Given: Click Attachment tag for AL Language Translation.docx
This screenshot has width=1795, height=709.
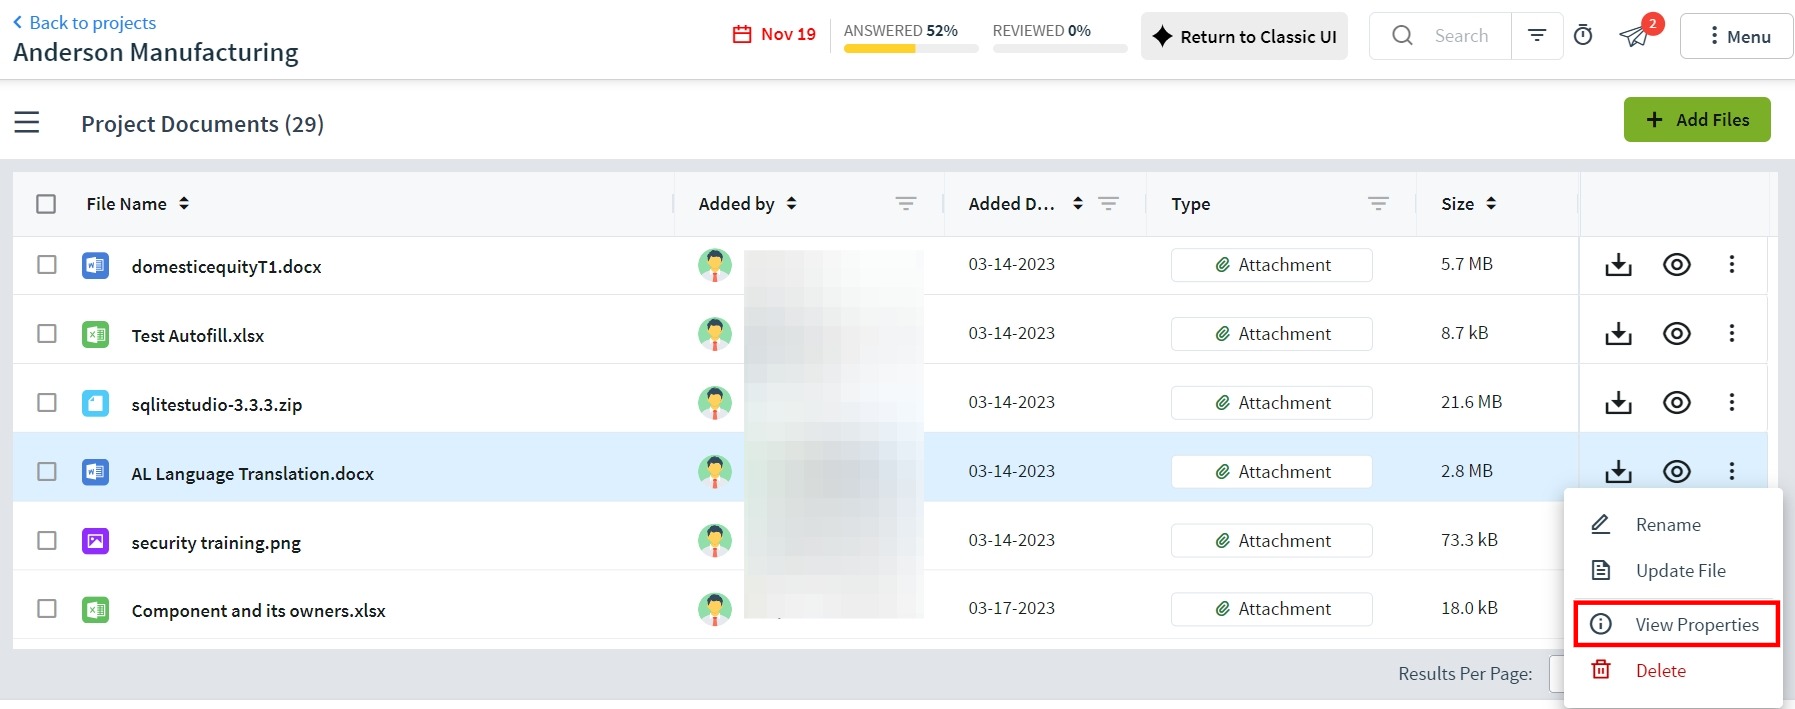Looking at the screenshot, I should [1272, 472].
